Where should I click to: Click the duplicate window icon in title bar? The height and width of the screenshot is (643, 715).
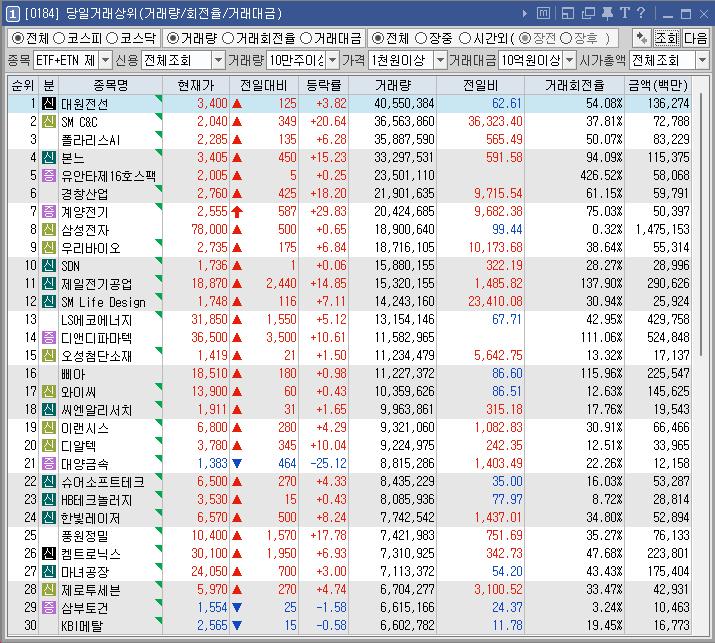(x=588, y=13)
